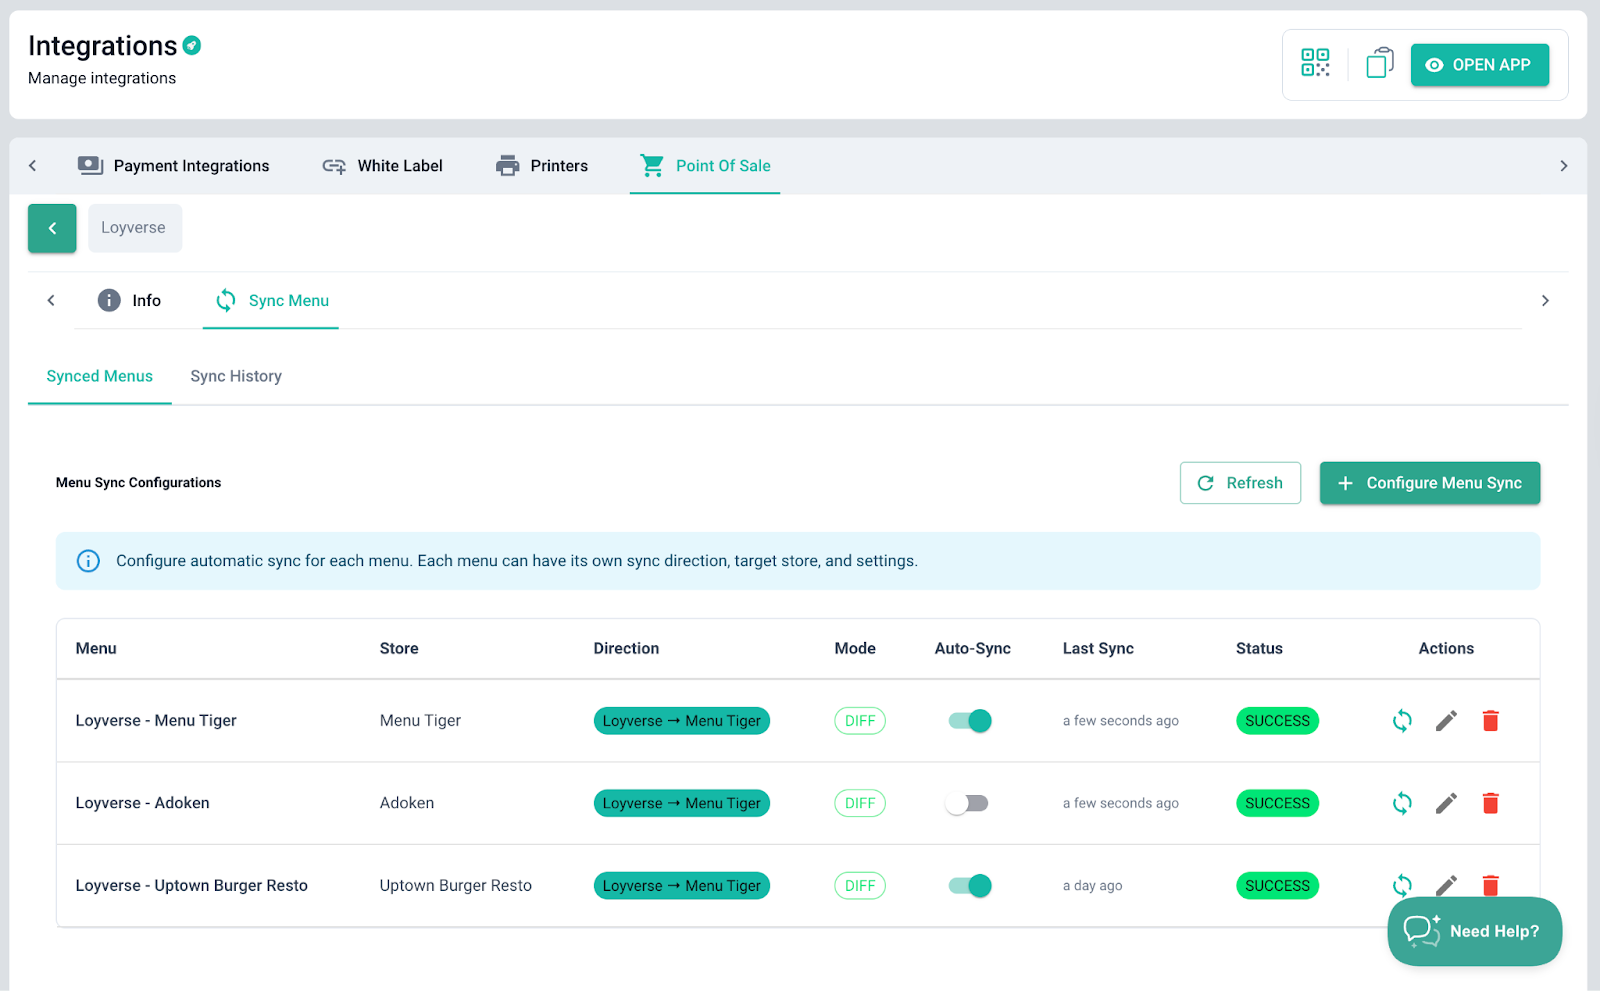Click the info icon in the blue banner

click(88, 561)
